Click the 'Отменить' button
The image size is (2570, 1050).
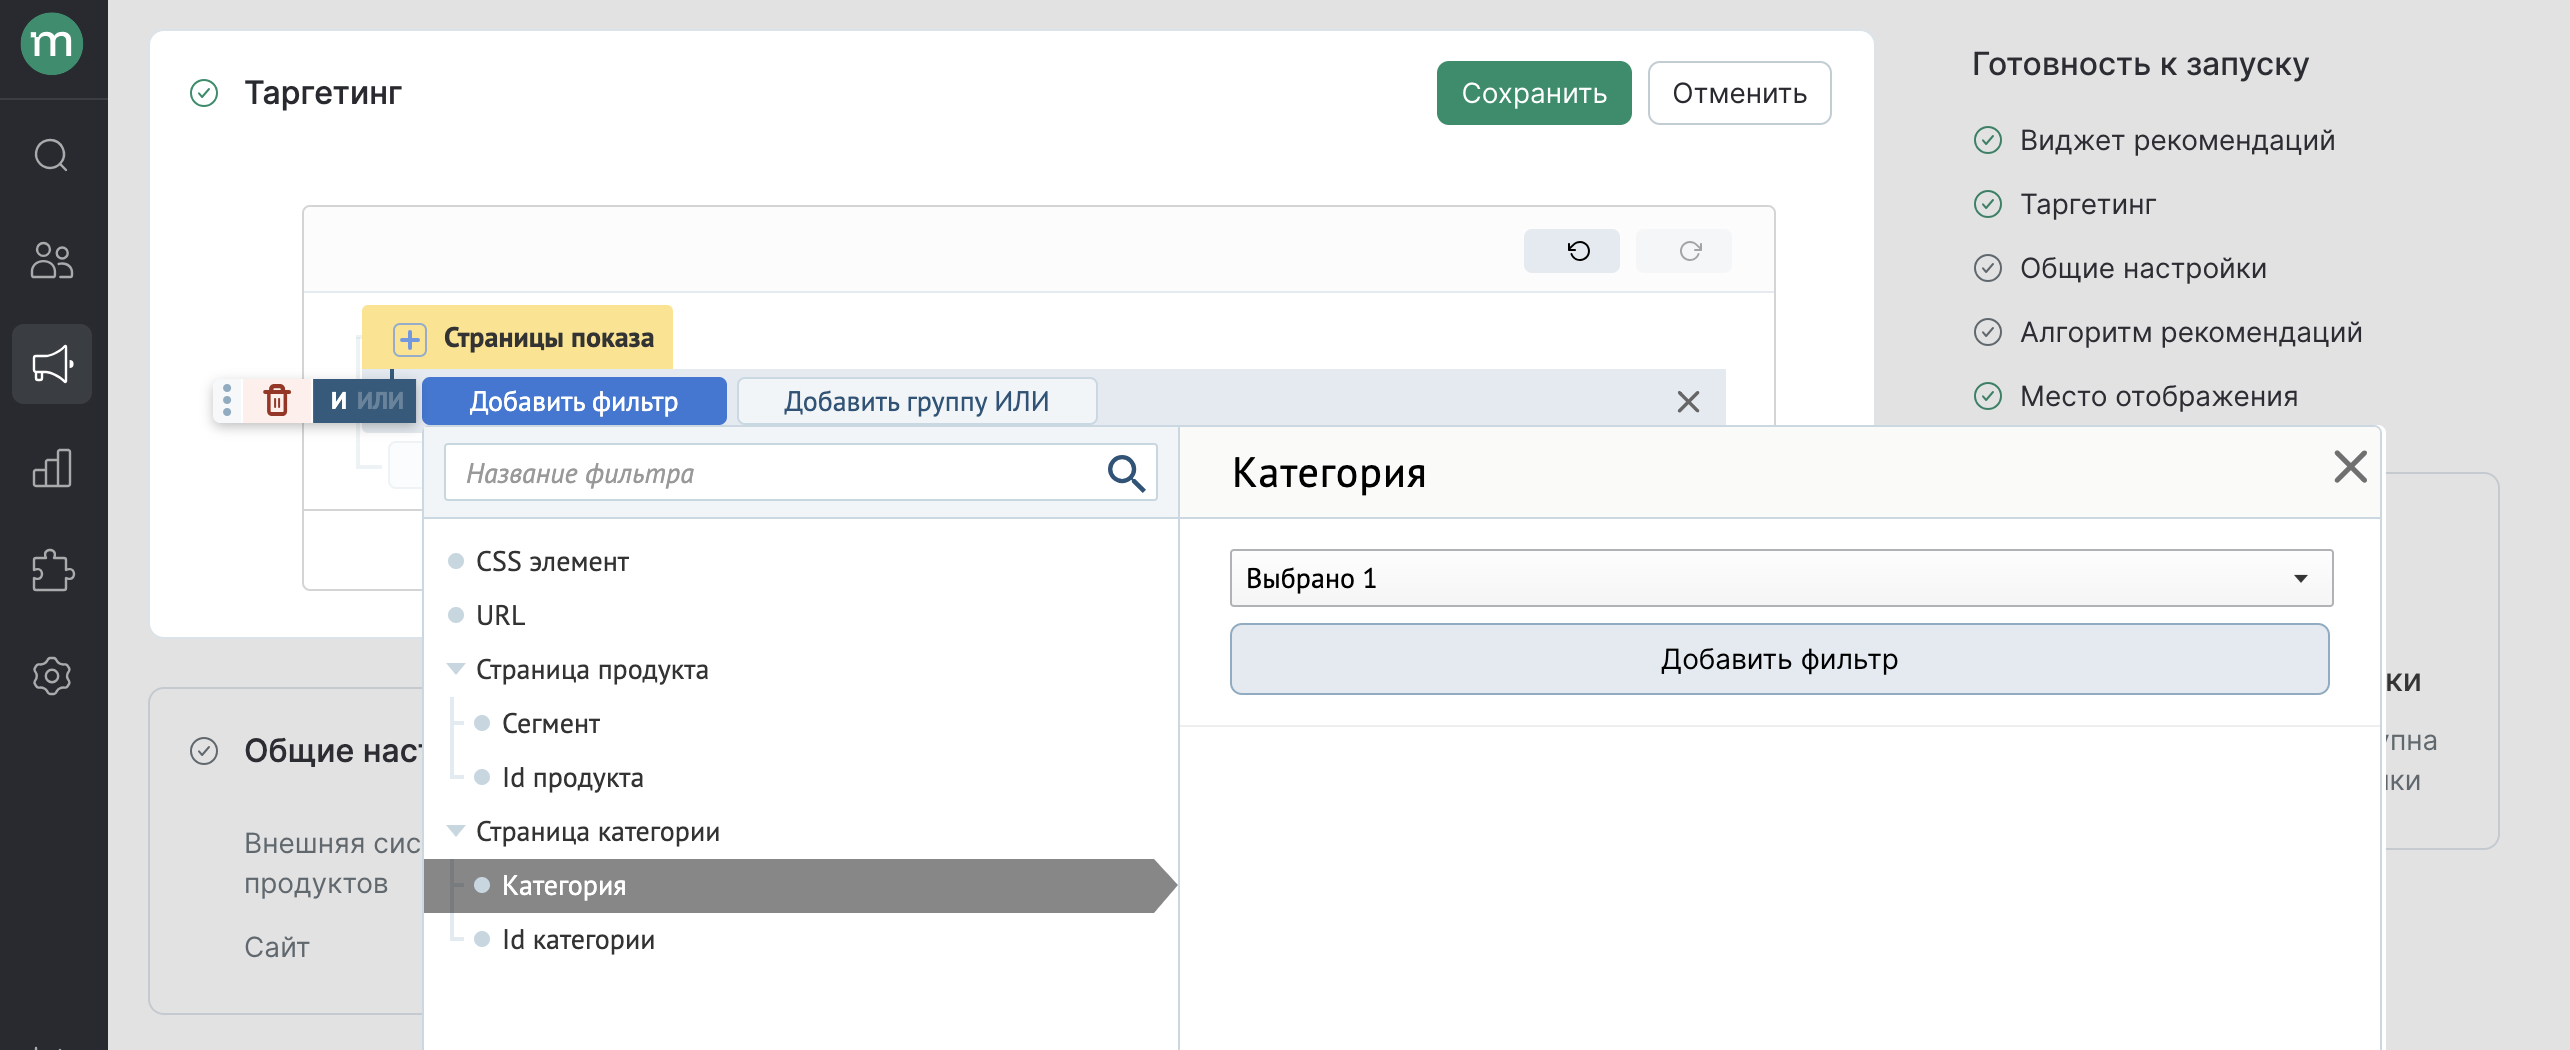click(x=1739, y=93)
